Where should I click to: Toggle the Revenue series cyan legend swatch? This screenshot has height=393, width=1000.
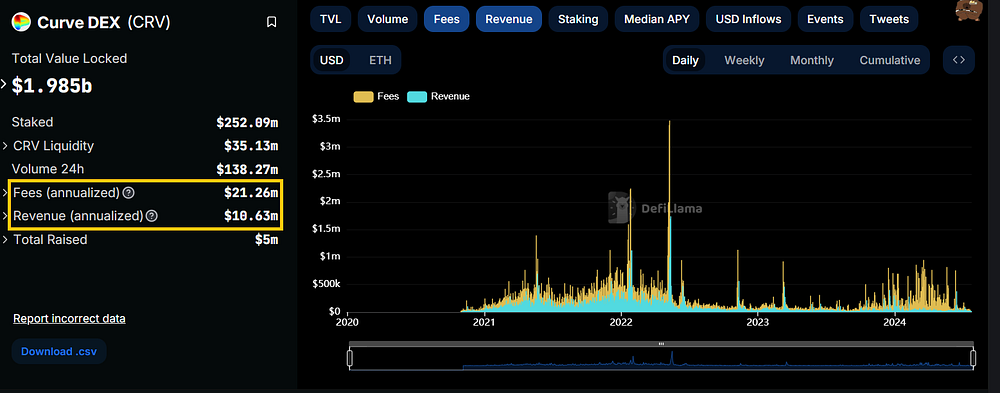[416, 97]
